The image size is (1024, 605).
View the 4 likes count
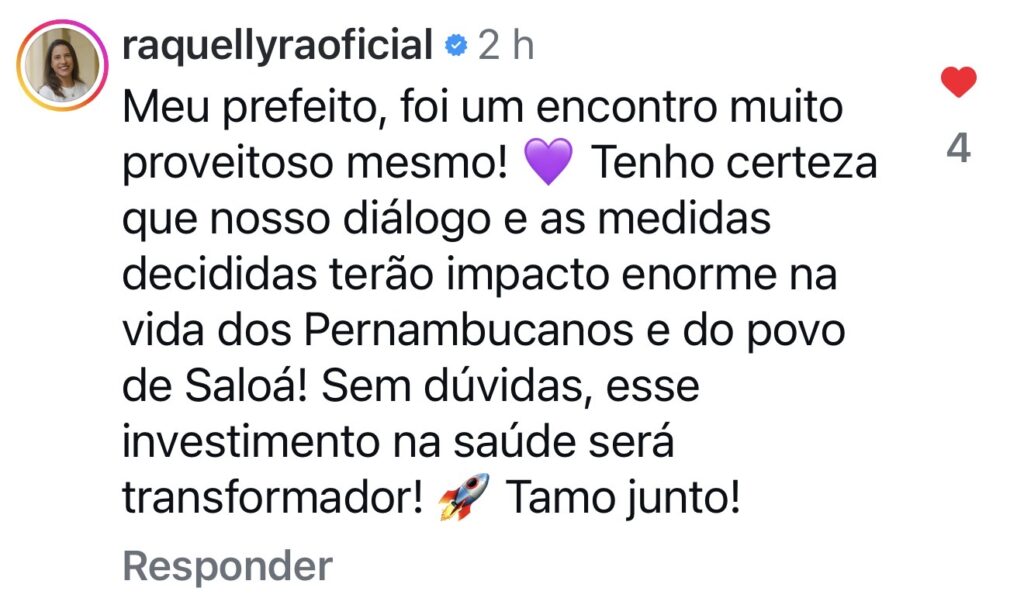click(x=958, y=149)
